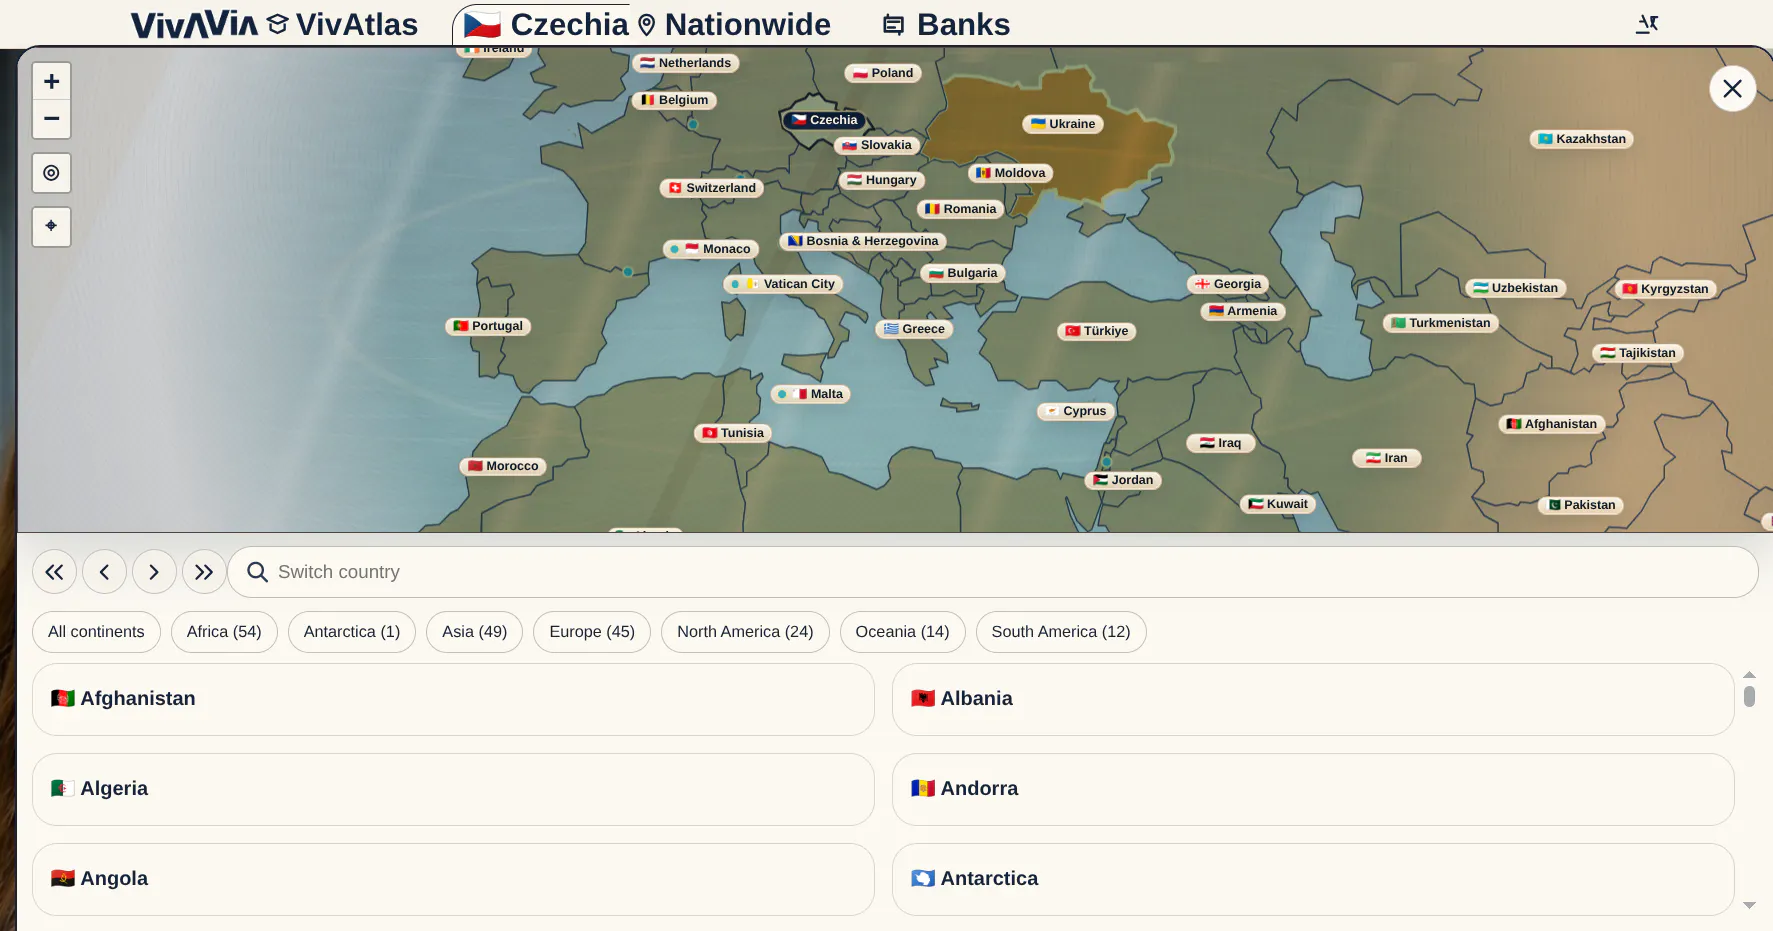Click the Ukraine label on the map

tap(1063, 124)
